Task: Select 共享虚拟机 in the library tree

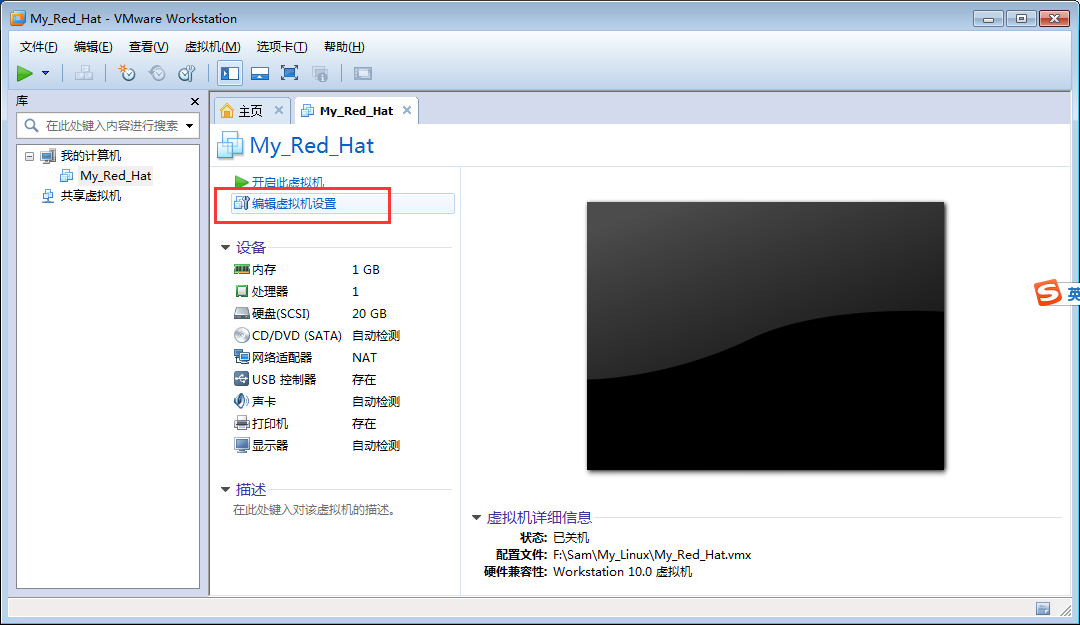Action: pos(90,196)
